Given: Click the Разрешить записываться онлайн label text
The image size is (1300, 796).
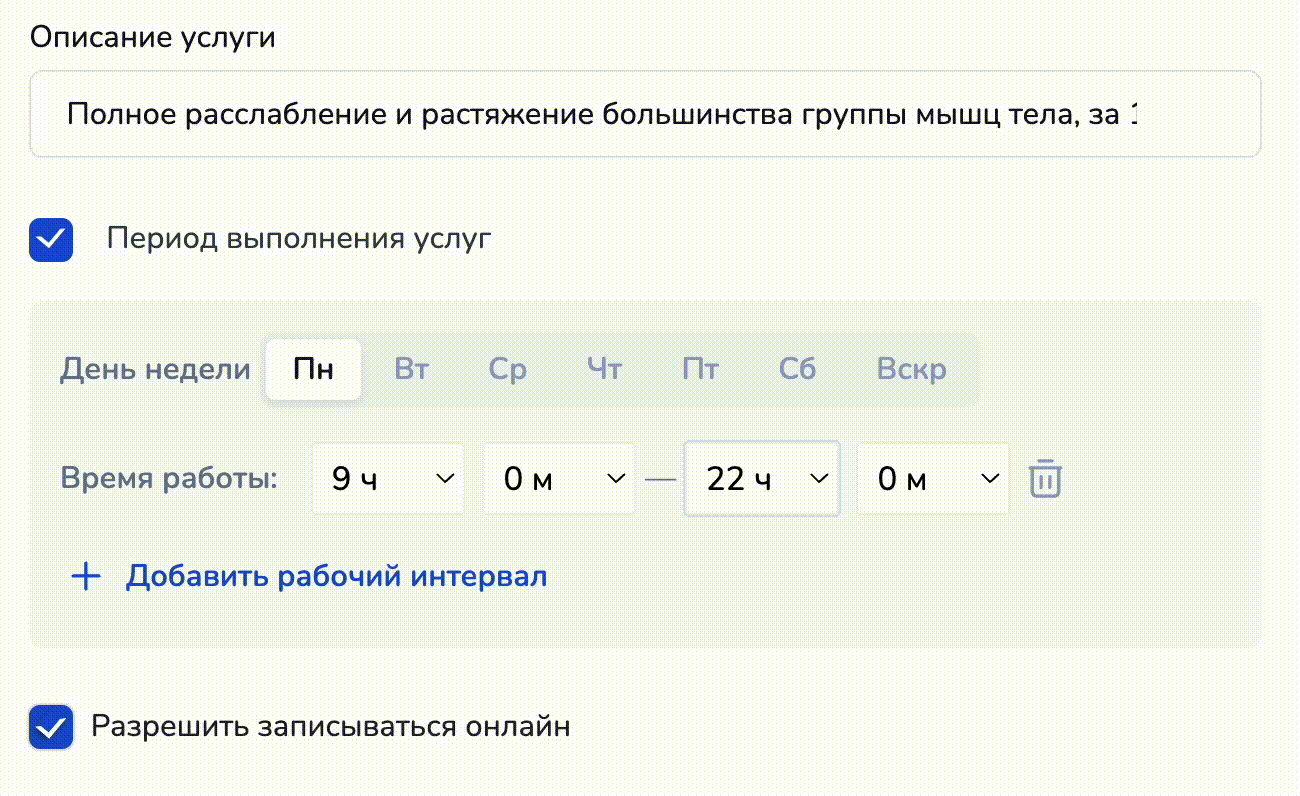Looking at the screenshot, I should tap(330, 726).
